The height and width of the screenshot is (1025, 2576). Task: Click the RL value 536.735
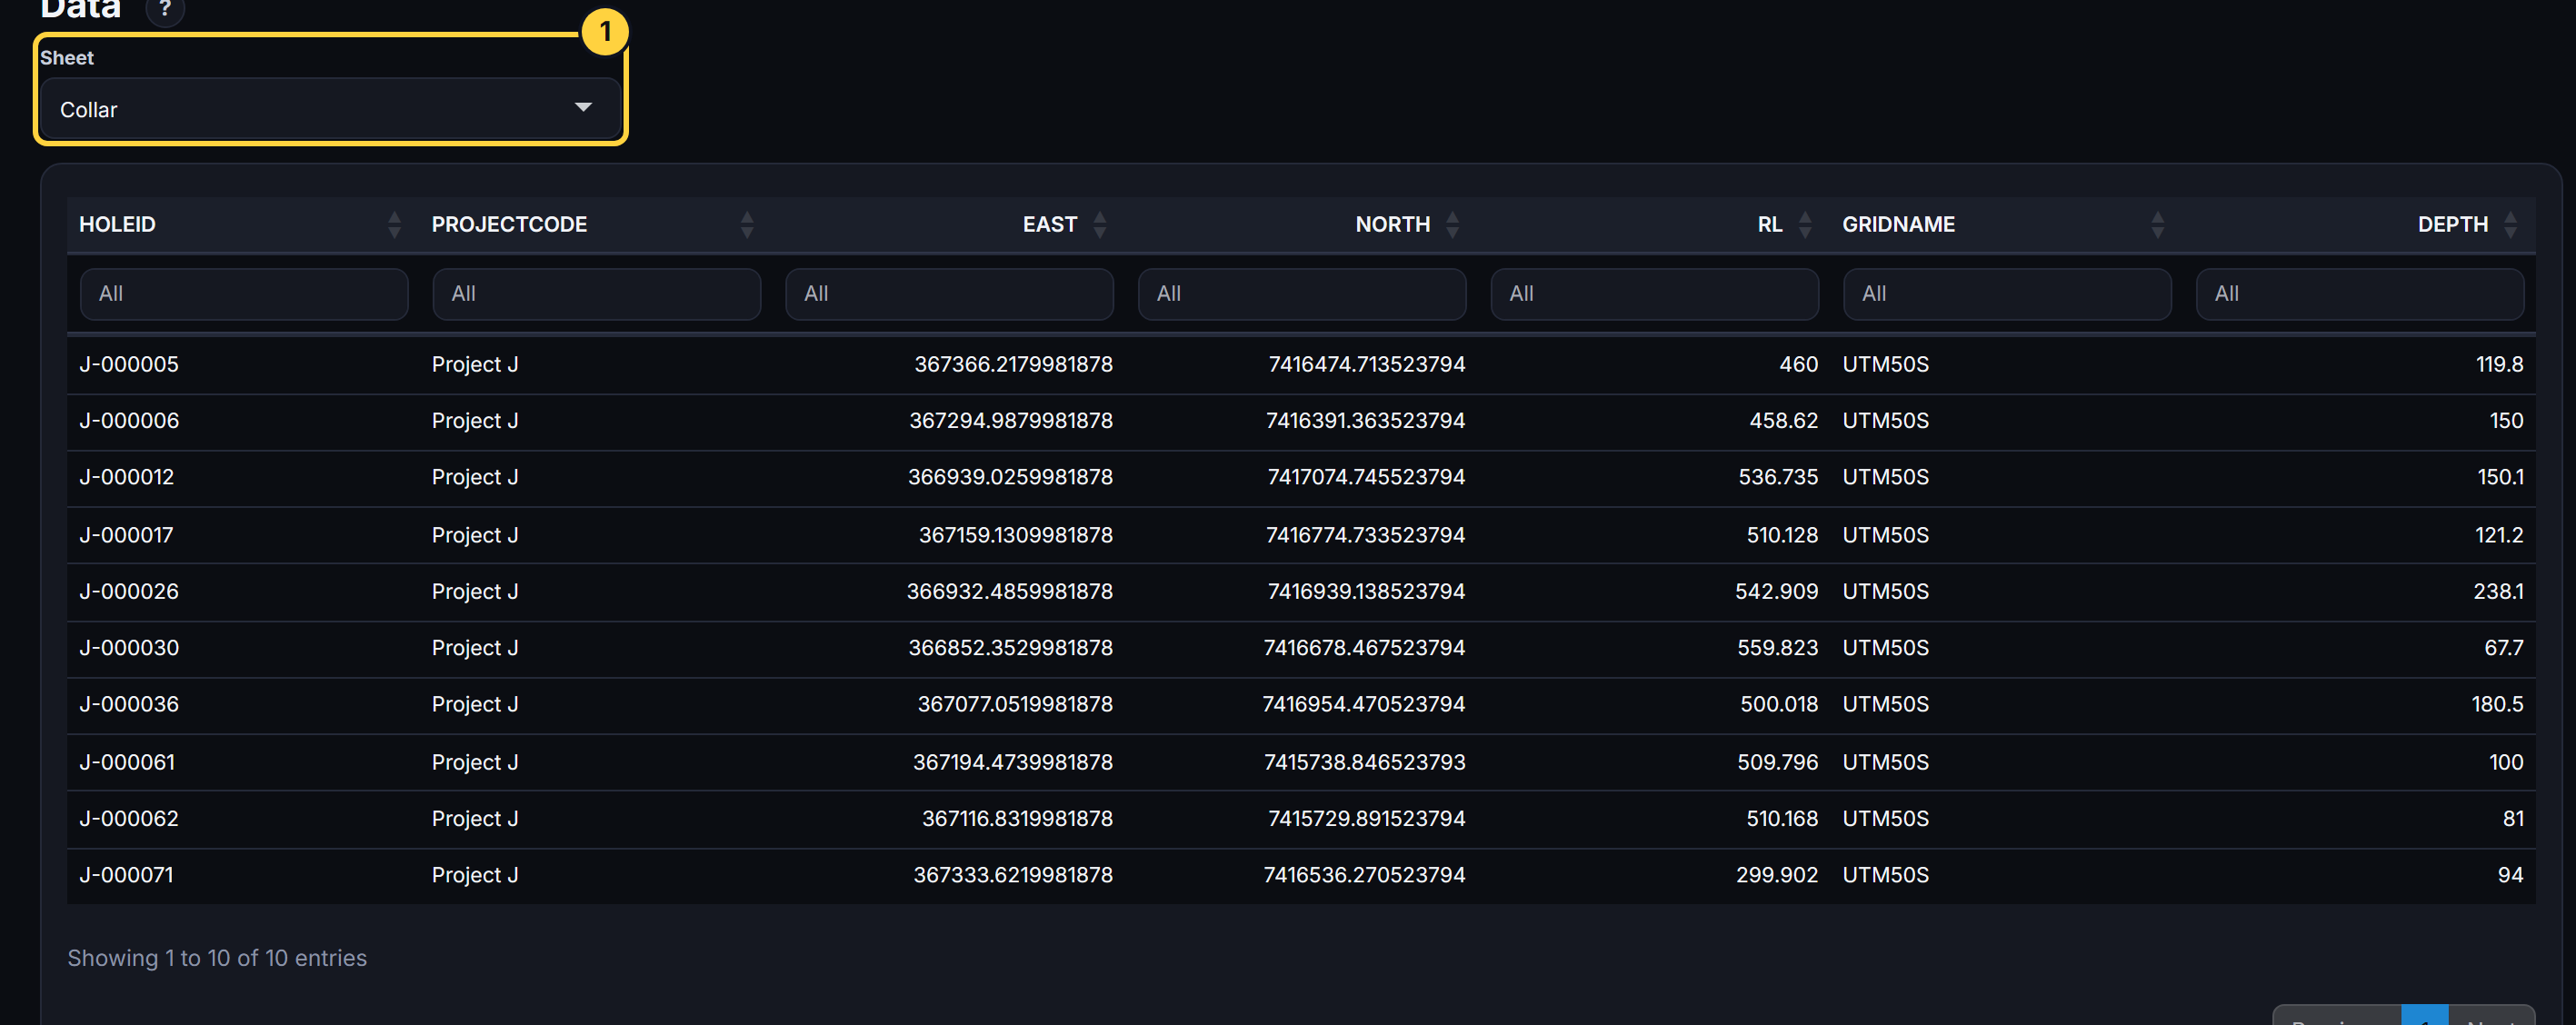click(x=1778, y=477)
